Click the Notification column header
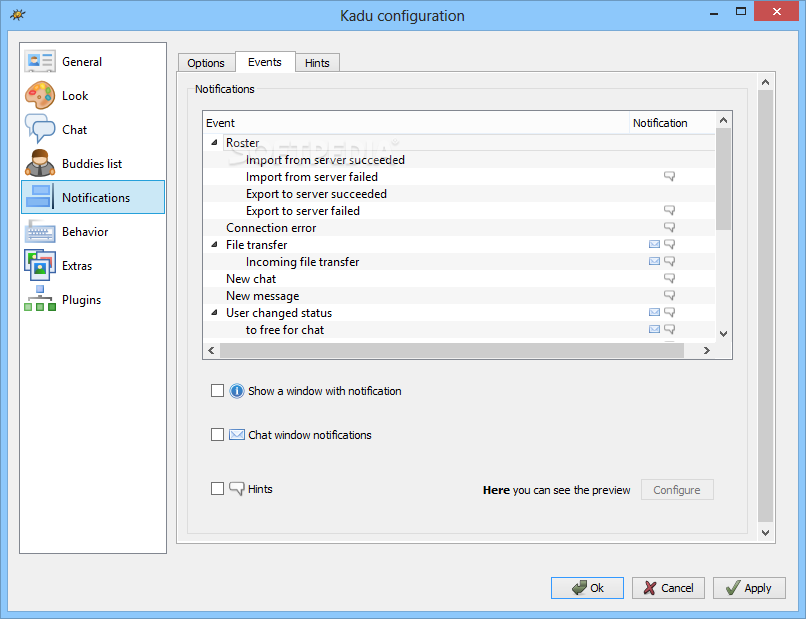The image size is (806, 619). [x=672, y=123]
